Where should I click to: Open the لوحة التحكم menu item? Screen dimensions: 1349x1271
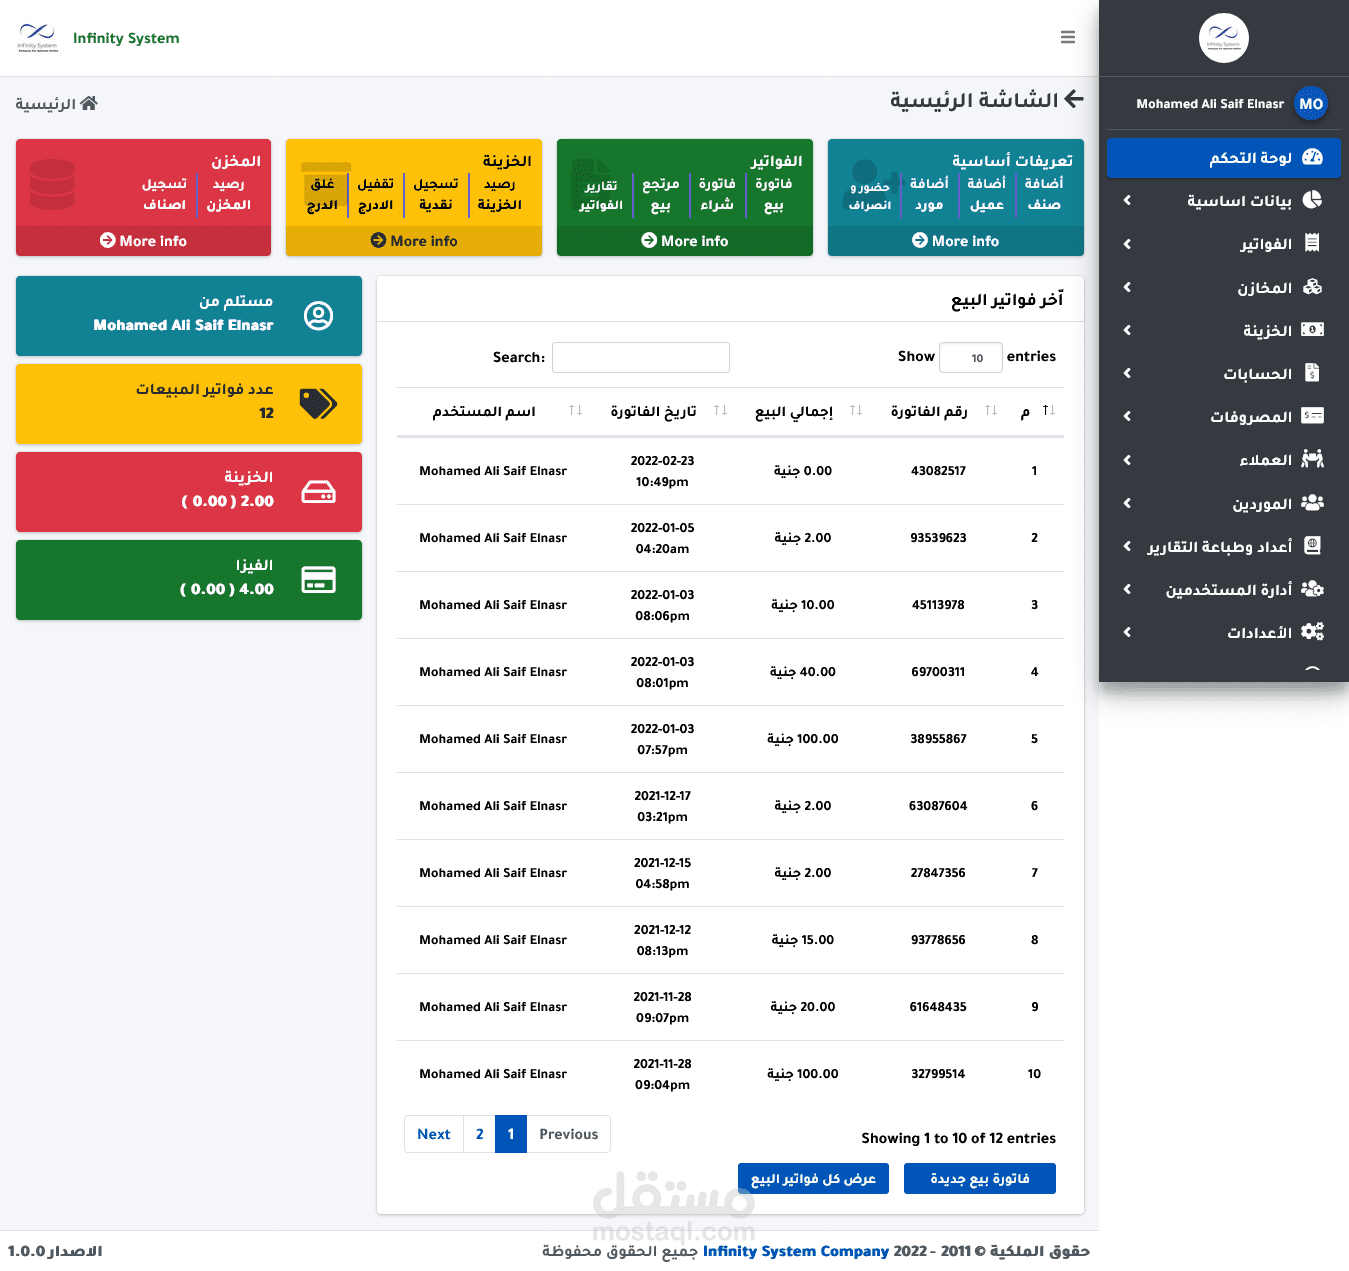coord(1224,158)
